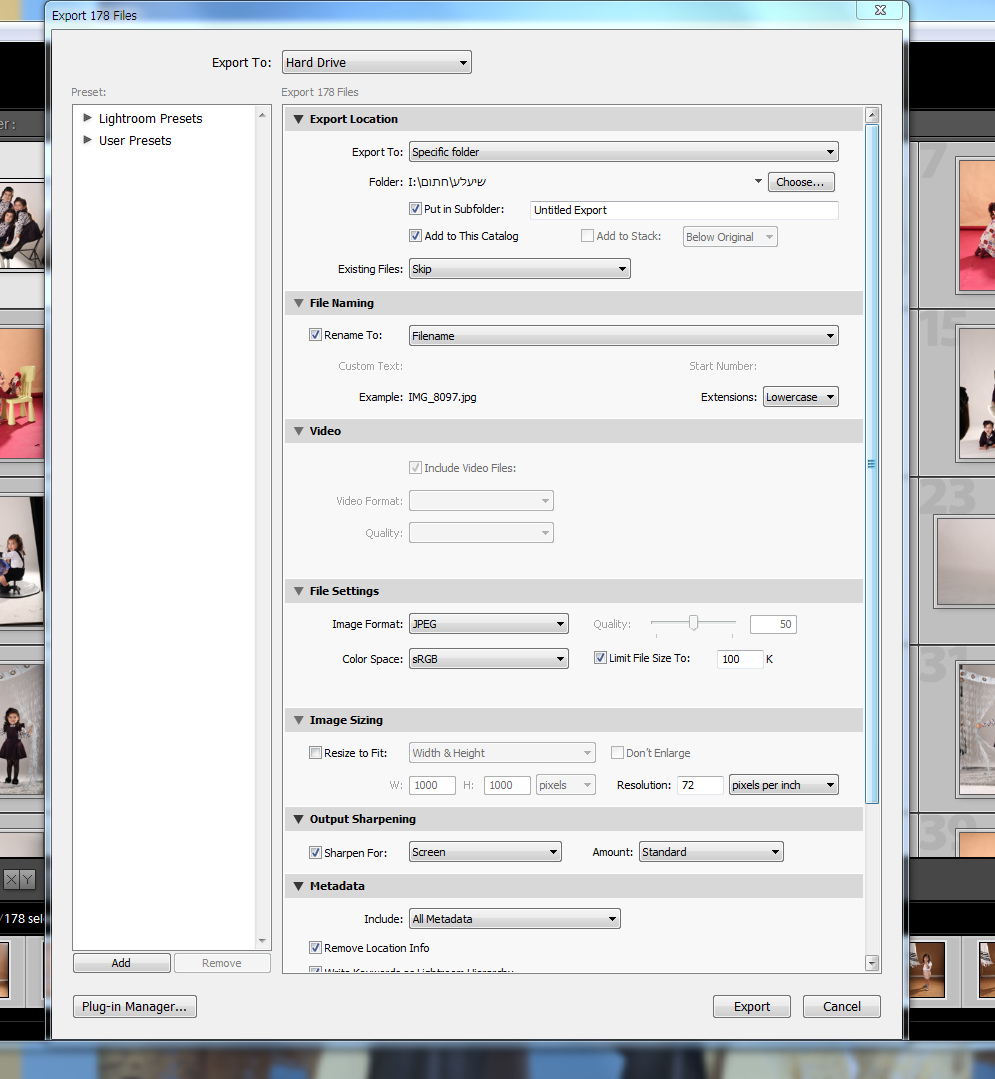995x1079 pixels.
Task: Click the XY compare view icon in Lightroom
Action: (x=19, y=879)
